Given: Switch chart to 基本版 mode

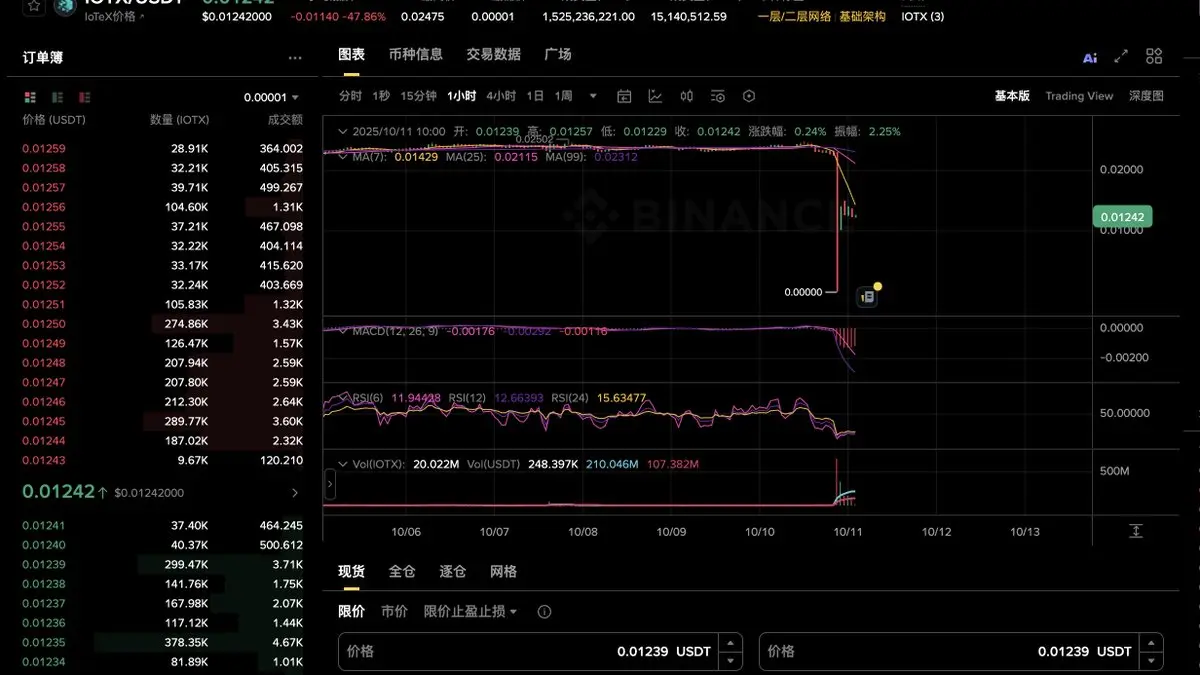Looking at the screenshot, I should [1011, 96].
